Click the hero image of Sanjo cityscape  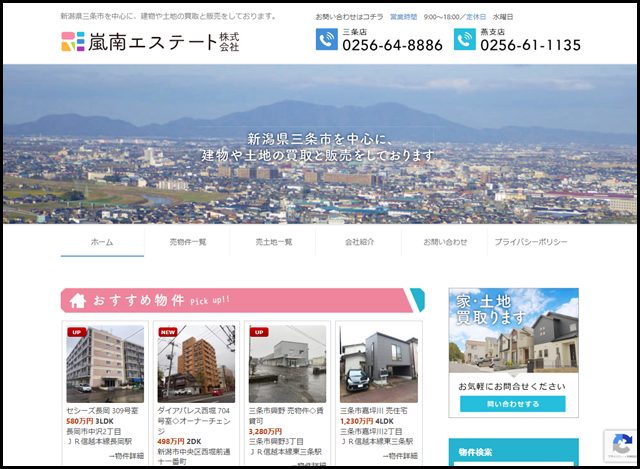pyautogui.click(x=320, y=144)
